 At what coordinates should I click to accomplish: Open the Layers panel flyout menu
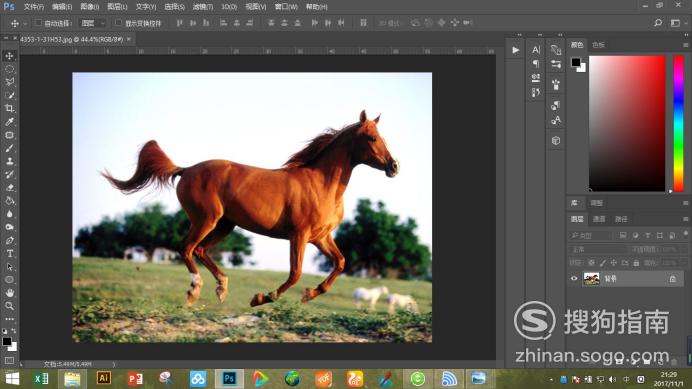(x=685, y=219)
